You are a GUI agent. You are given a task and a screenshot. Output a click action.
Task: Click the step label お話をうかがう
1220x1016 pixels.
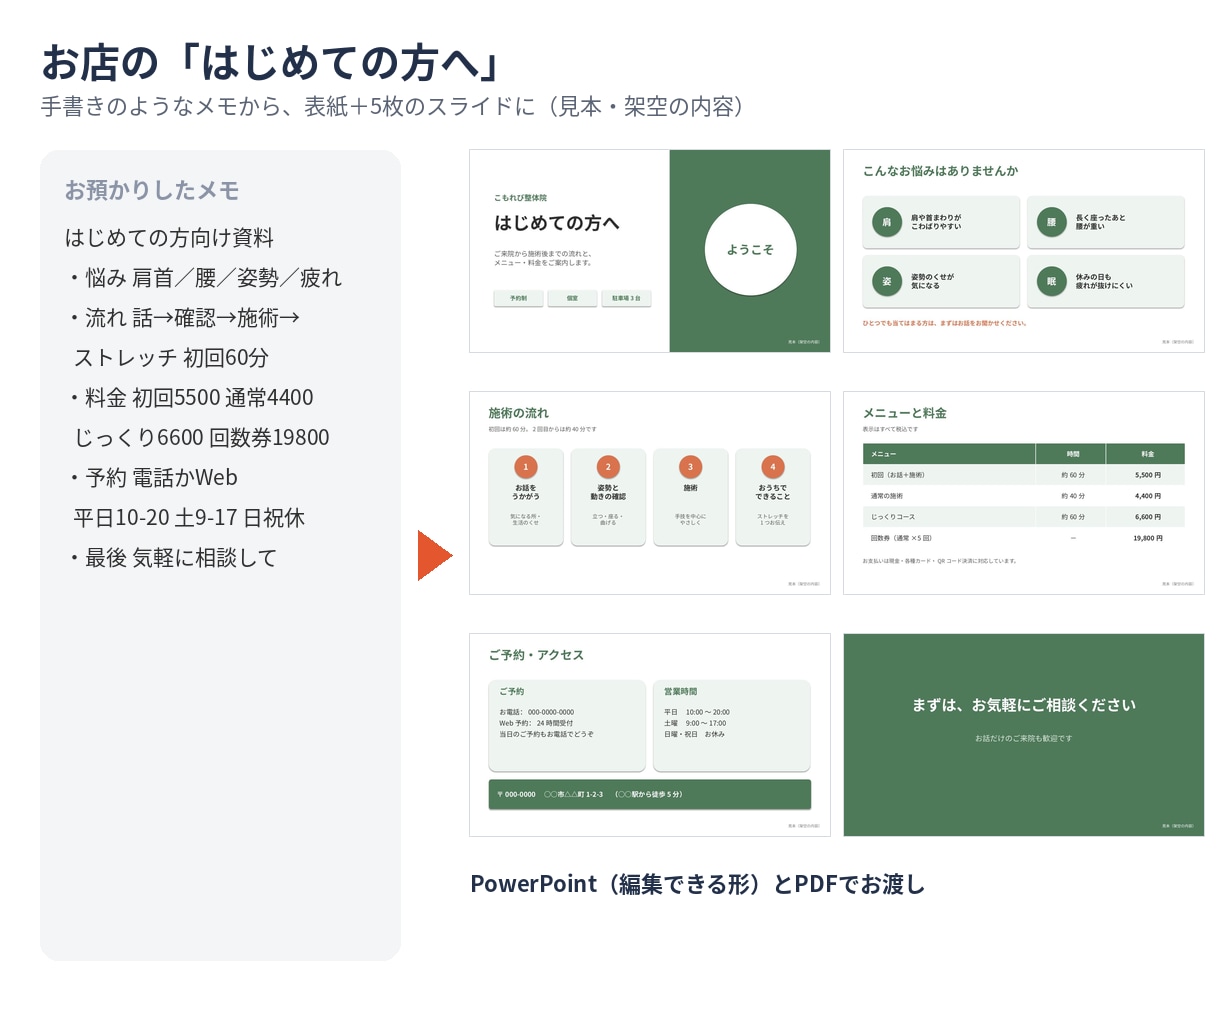526,492
